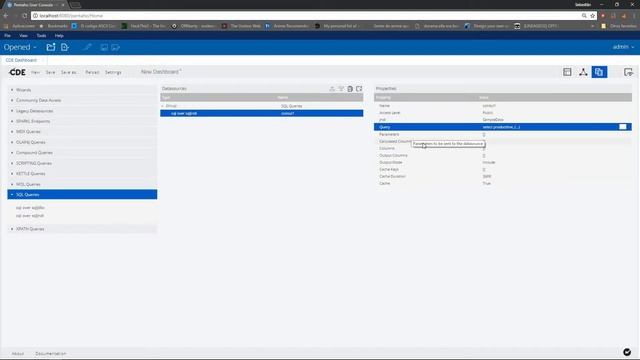
Task: Select the CDE Dashboard tab
Action: 21,60
